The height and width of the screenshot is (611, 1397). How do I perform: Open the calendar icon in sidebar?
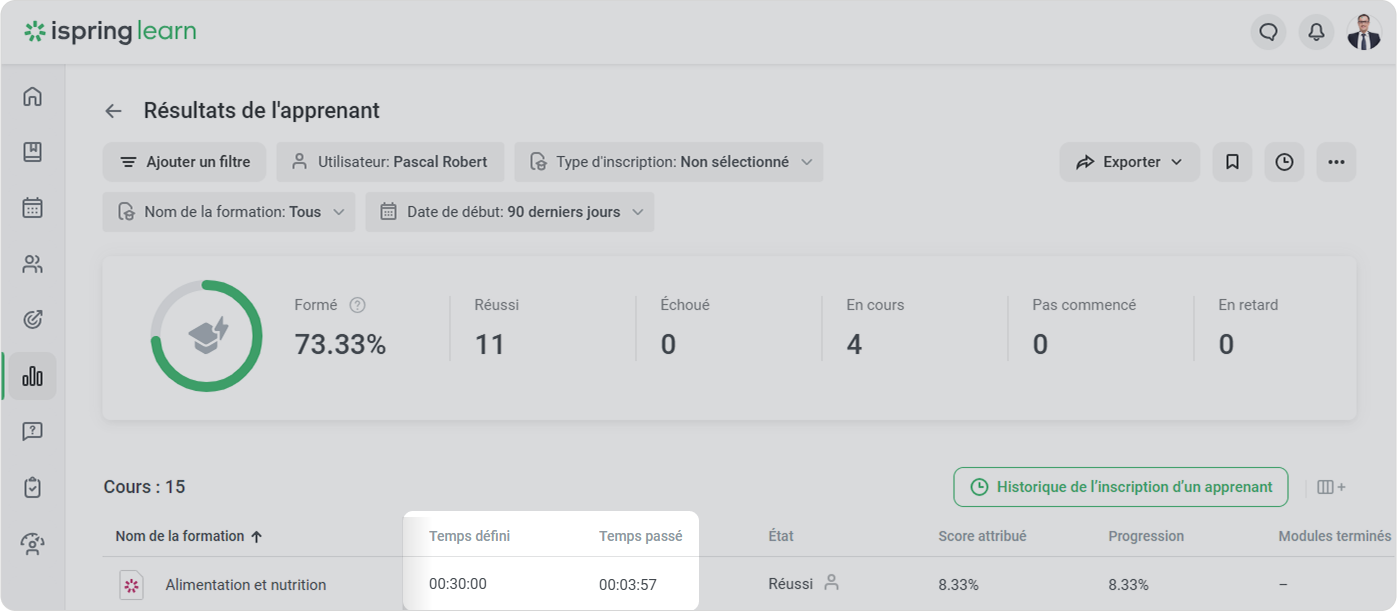[x=32, y=208]
